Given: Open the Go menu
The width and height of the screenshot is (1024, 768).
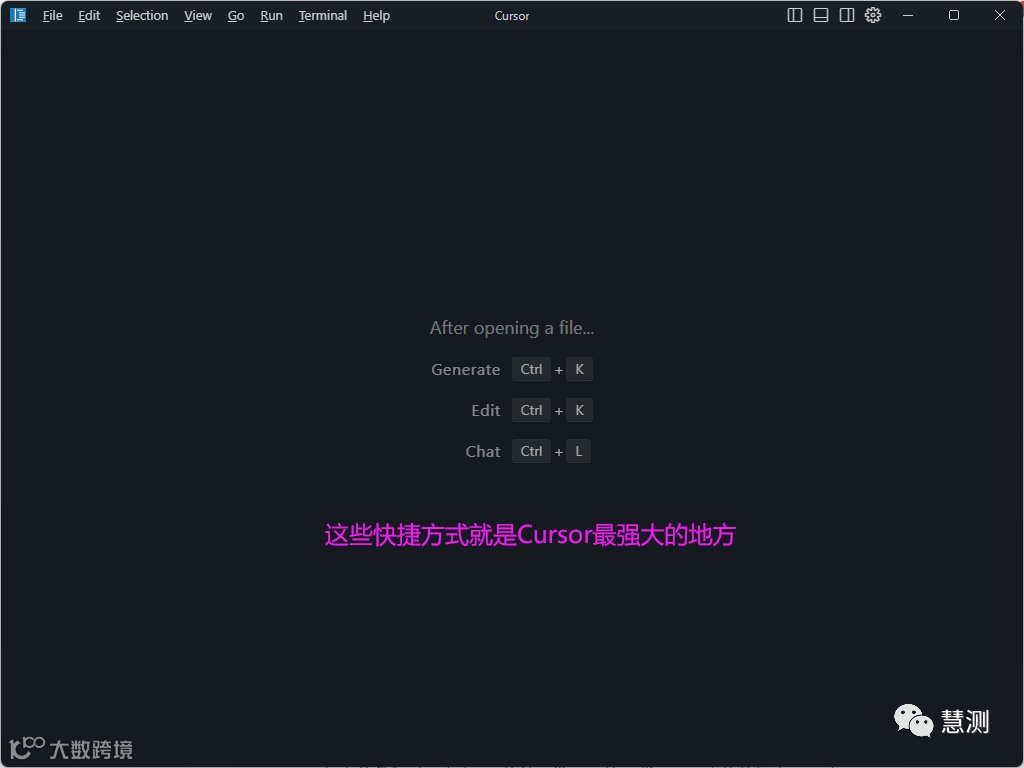Looking at the screenshot, I should click(x=236, y=16).
